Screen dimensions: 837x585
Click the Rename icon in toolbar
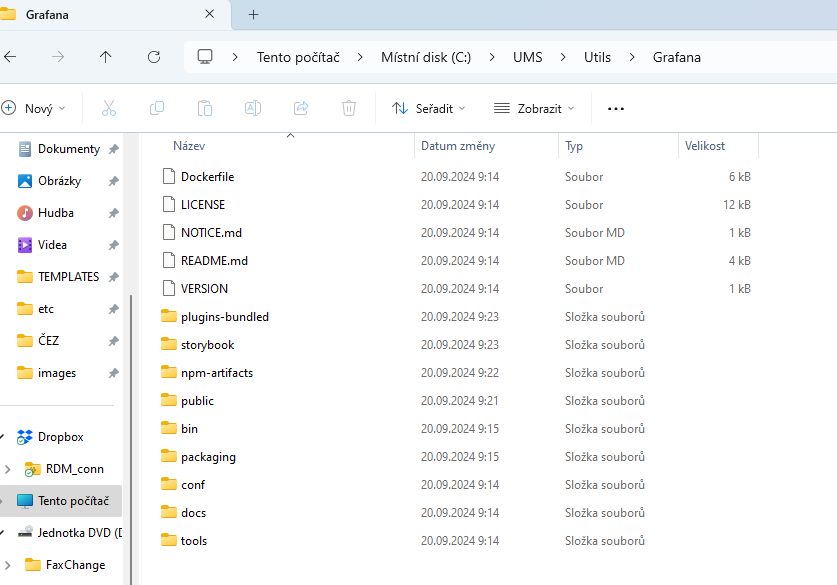tap(253, 108)
